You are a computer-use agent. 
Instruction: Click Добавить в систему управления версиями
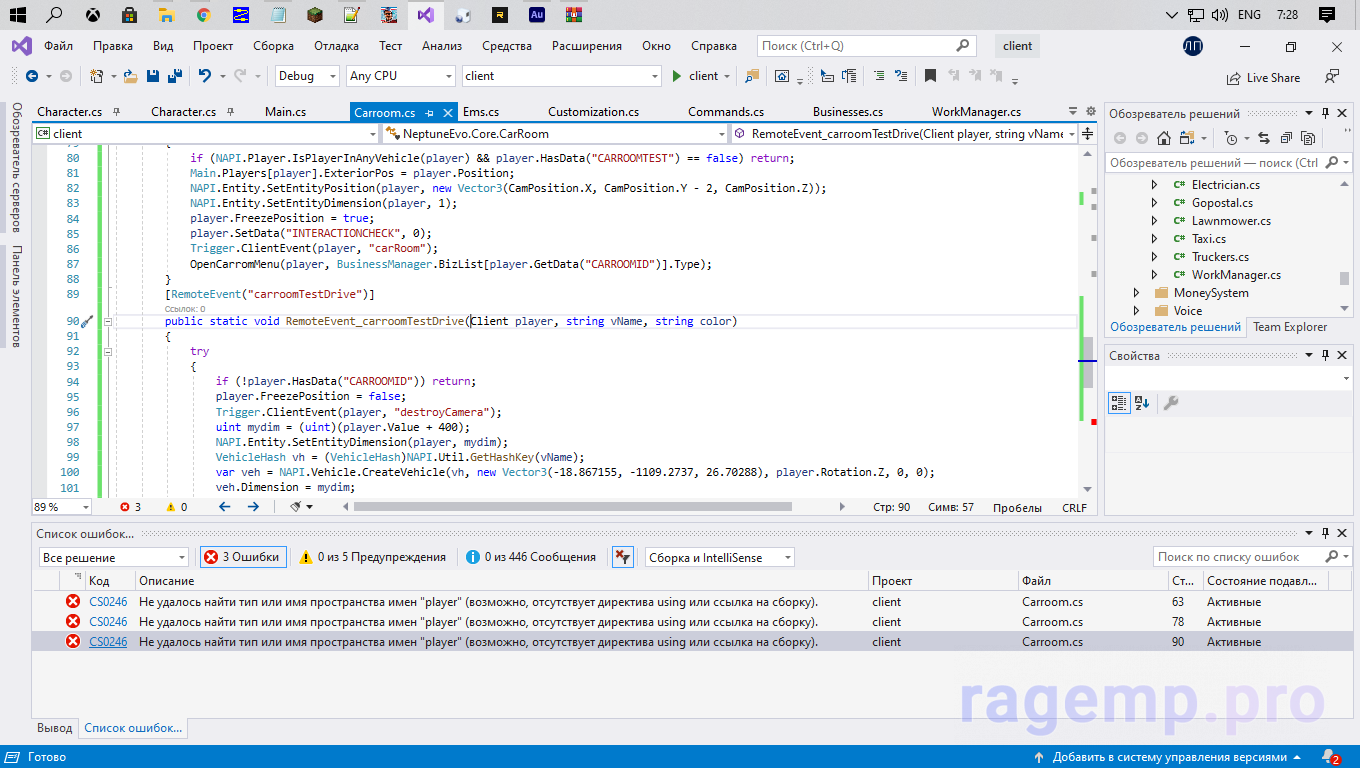[x=1169, y=757]
